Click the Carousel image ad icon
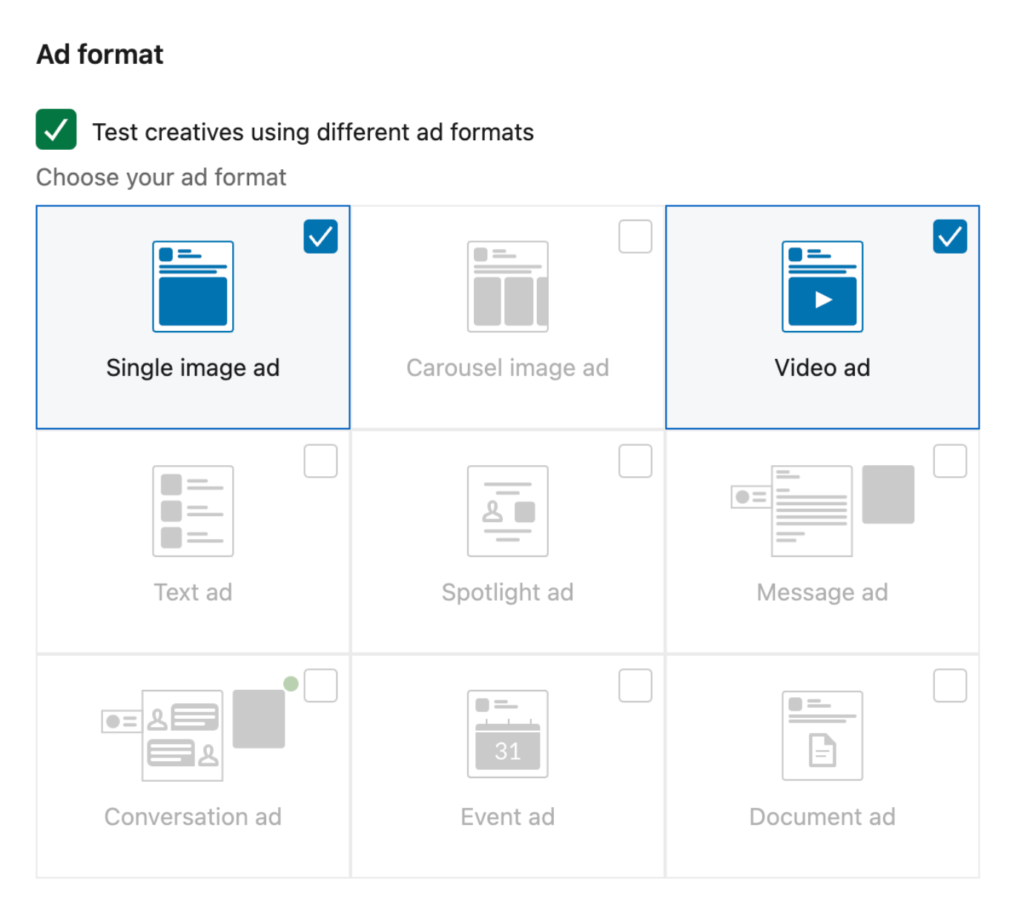1024x902 pixels. click(x=507, y=286)
